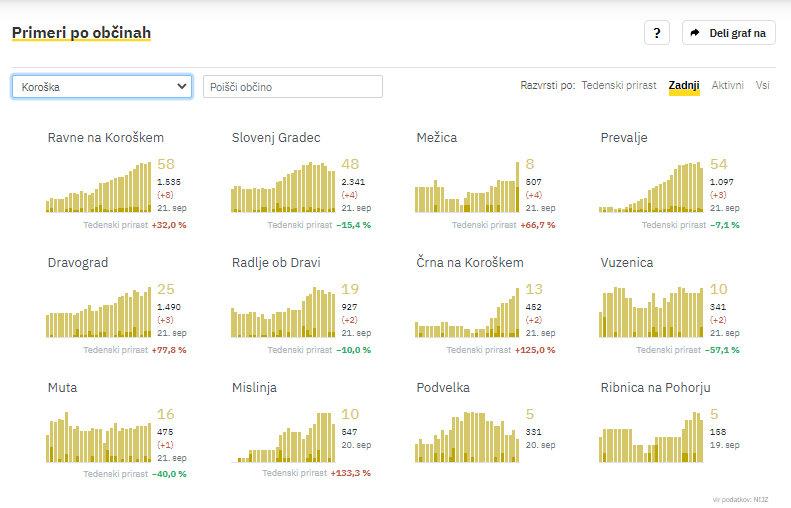Select the Zadnji sort option

coord(684,86)
